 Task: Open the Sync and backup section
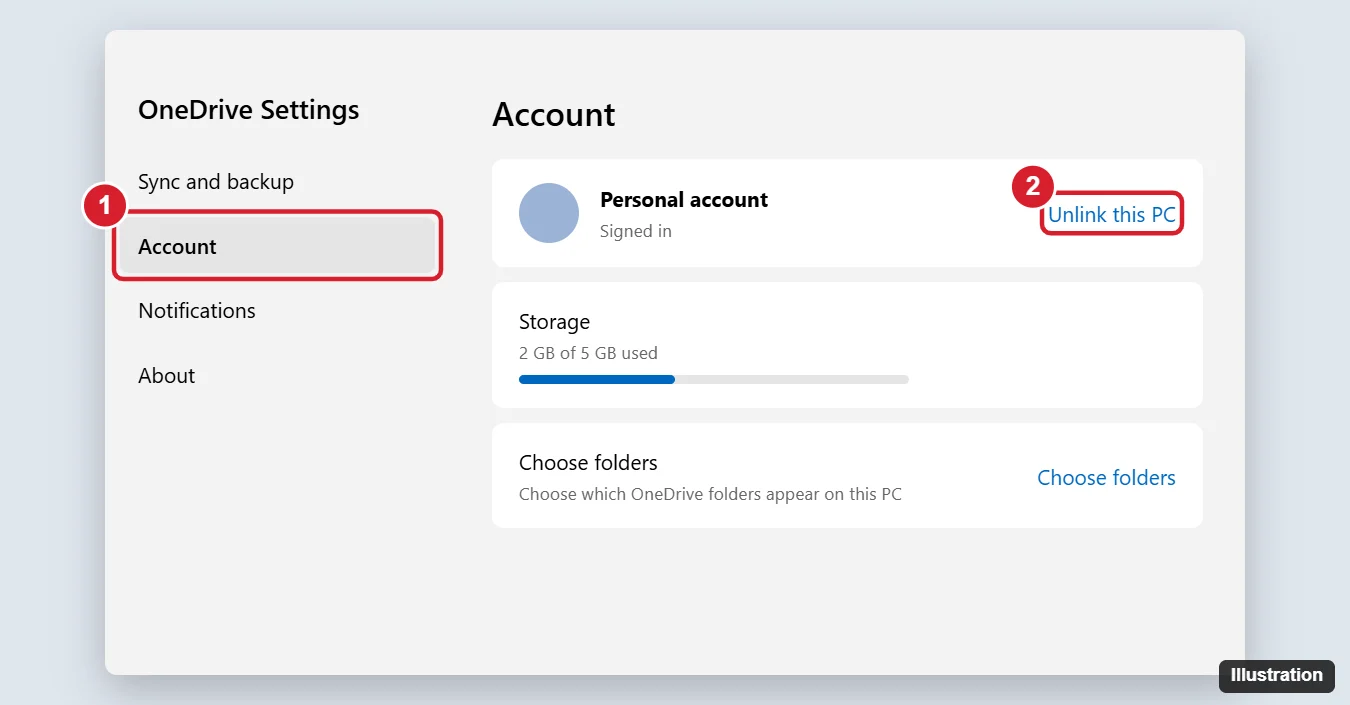216,182
